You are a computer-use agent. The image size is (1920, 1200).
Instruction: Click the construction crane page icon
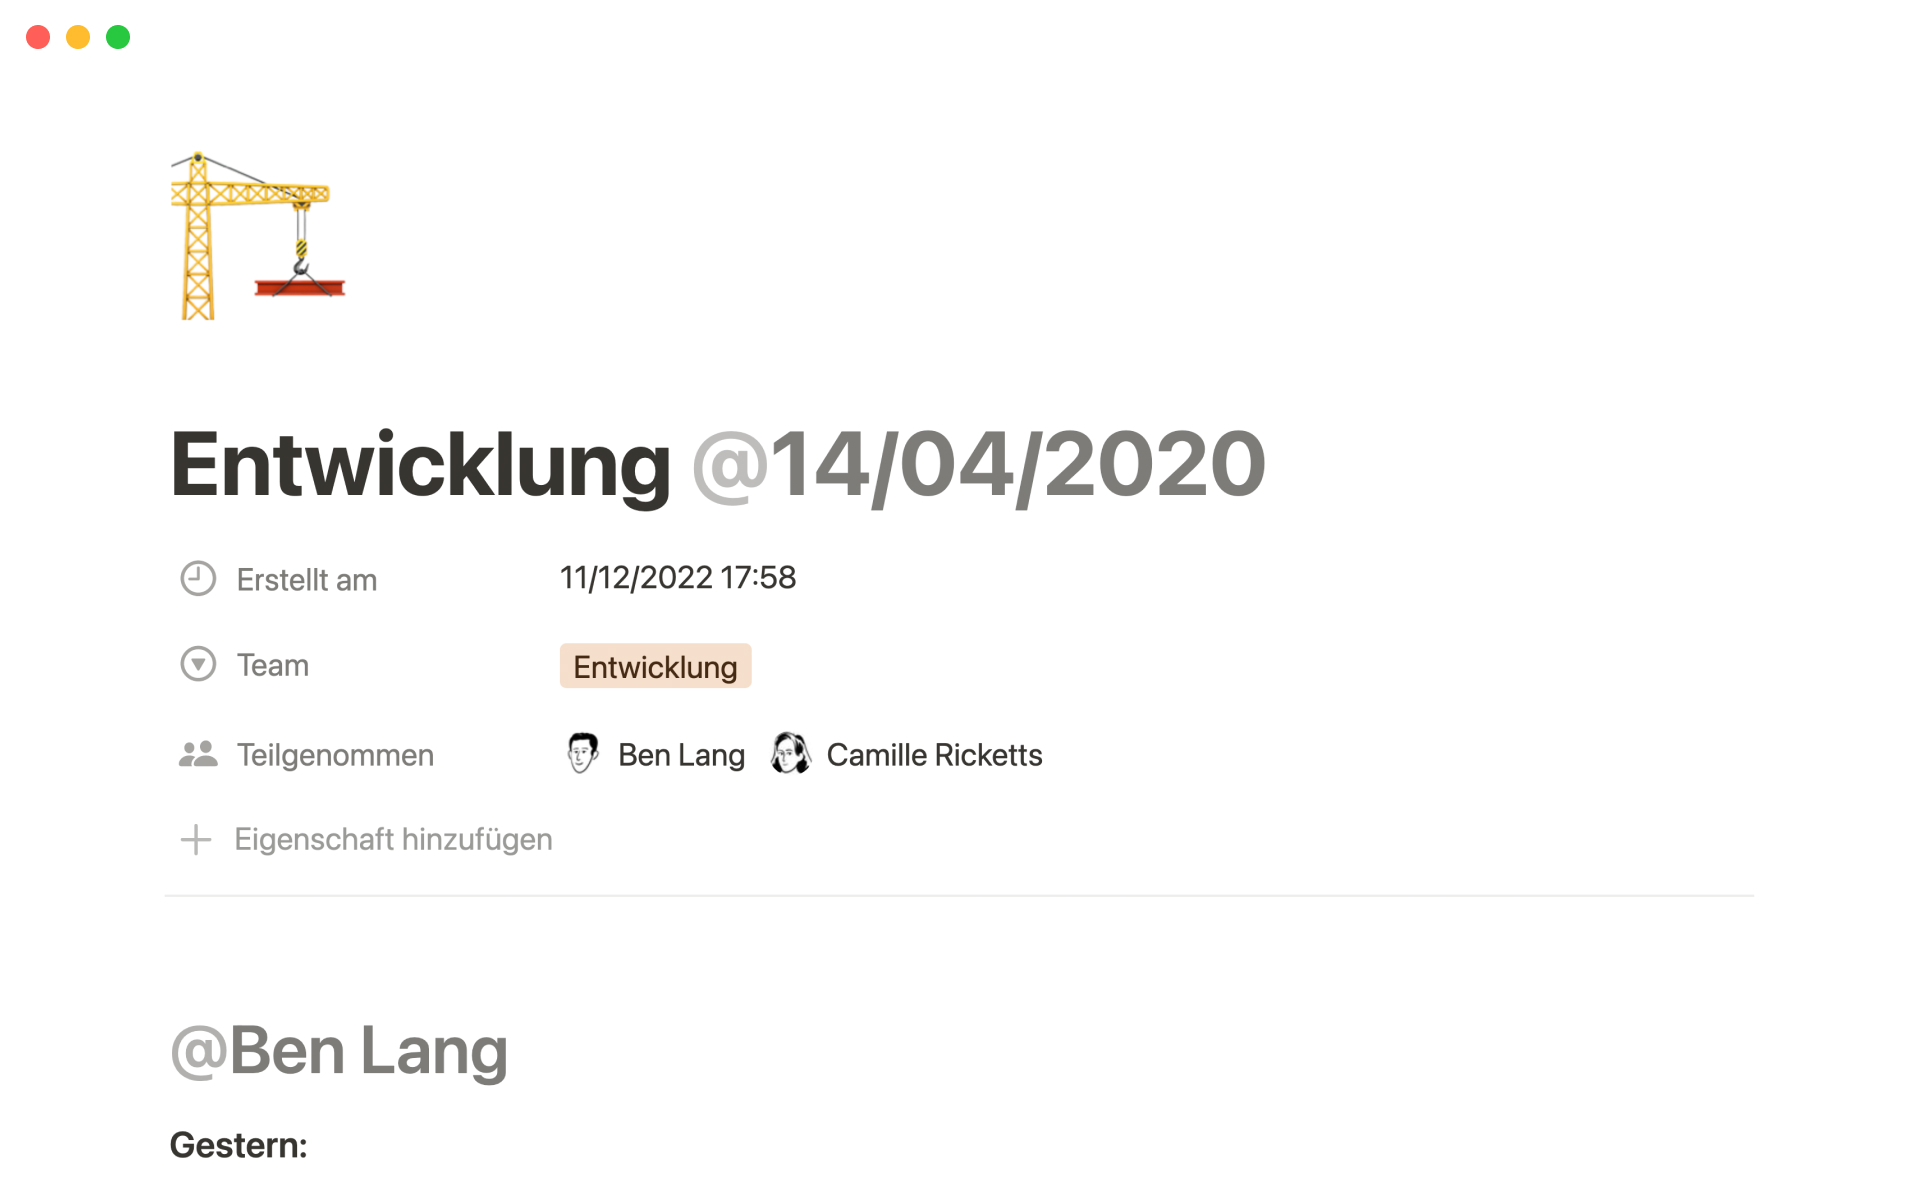point(258,236)
